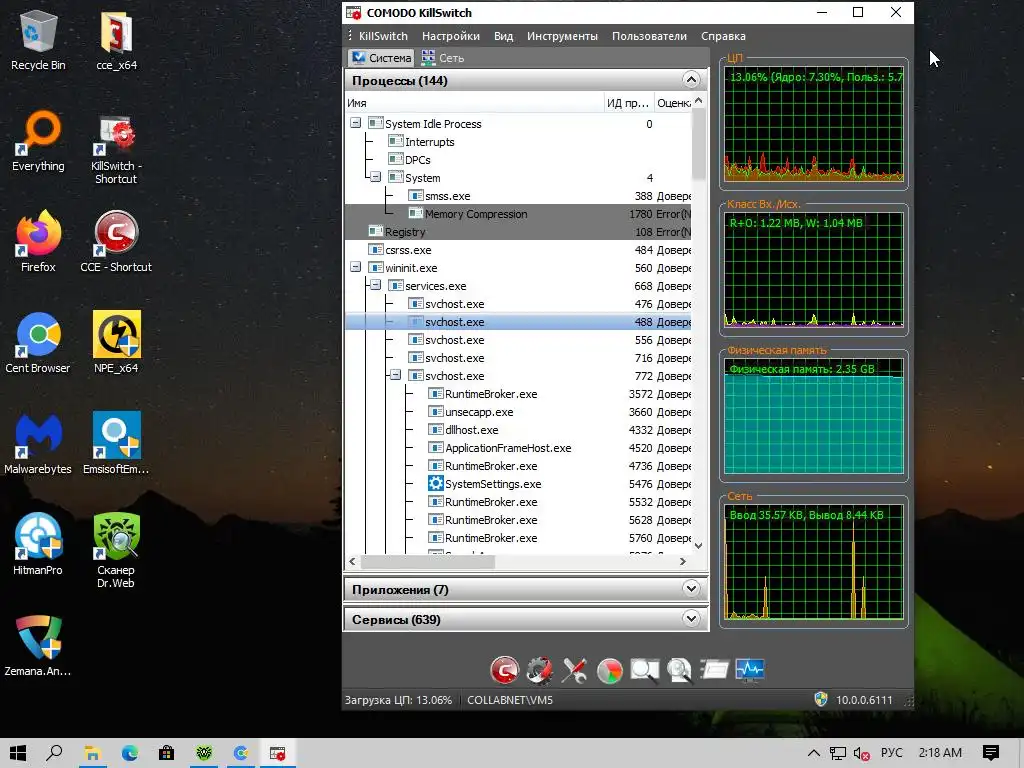
Task: Click the red Comodo C toolbar icon
Action: (x=504, y=670)
